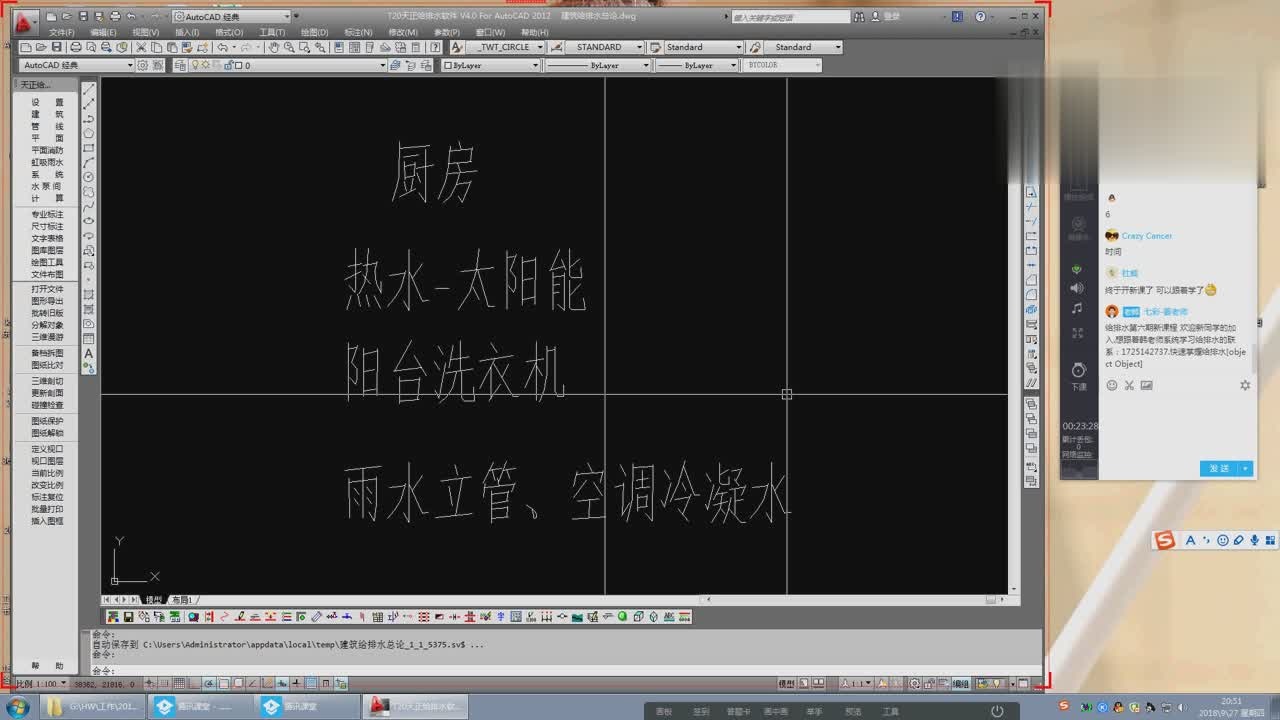Select the Circle draw tool

89,176
